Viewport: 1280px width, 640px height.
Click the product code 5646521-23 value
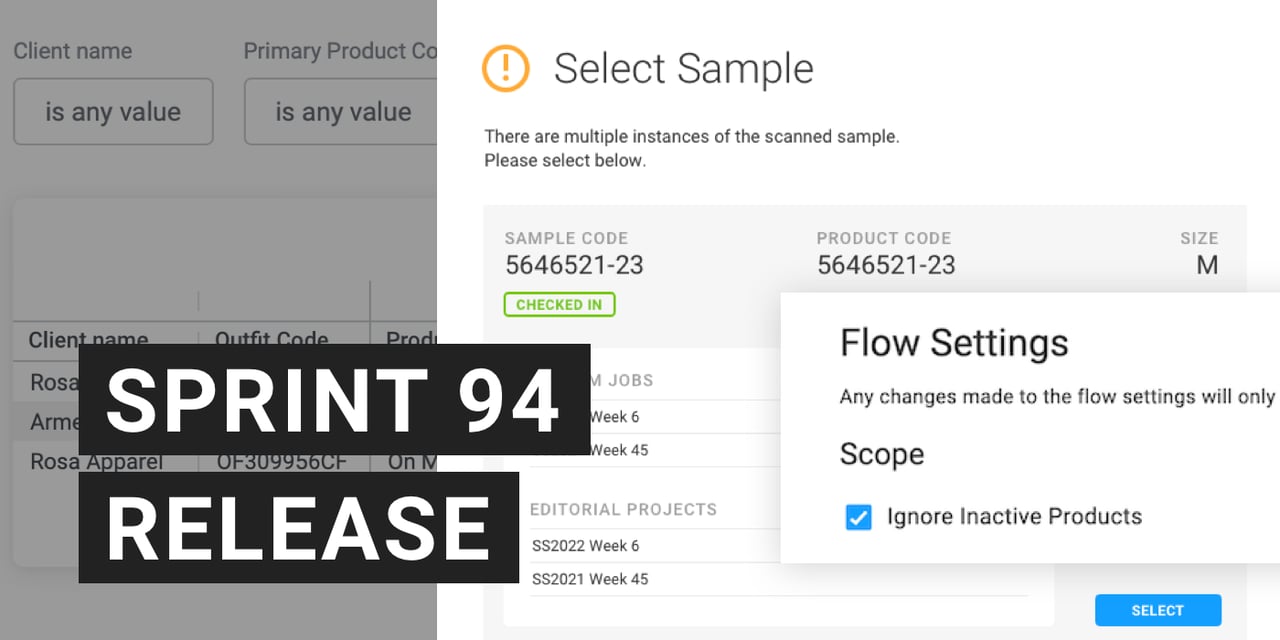tap(886, 265)
